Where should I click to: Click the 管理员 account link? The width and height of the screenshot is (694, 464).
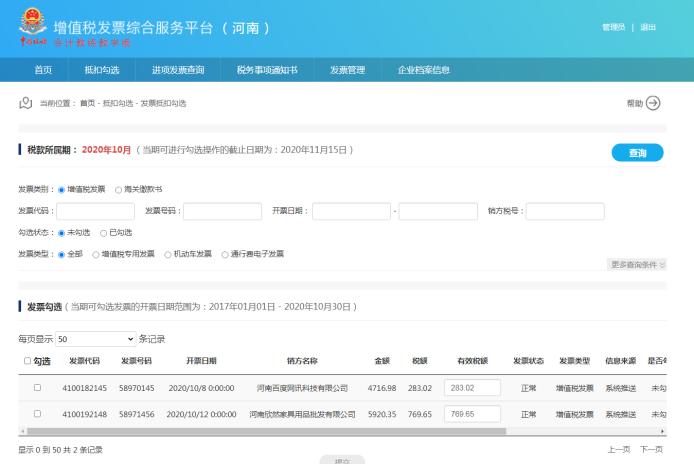(613, 27)
